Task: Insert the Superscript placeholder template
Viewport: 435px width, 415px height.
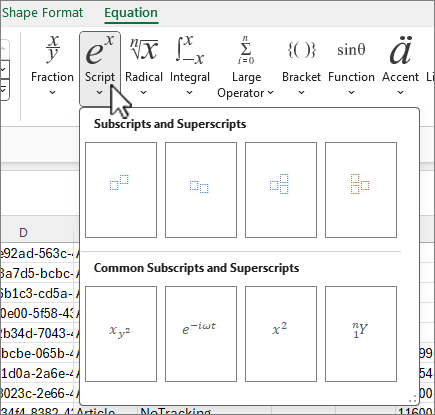Action: click(121, 190)
